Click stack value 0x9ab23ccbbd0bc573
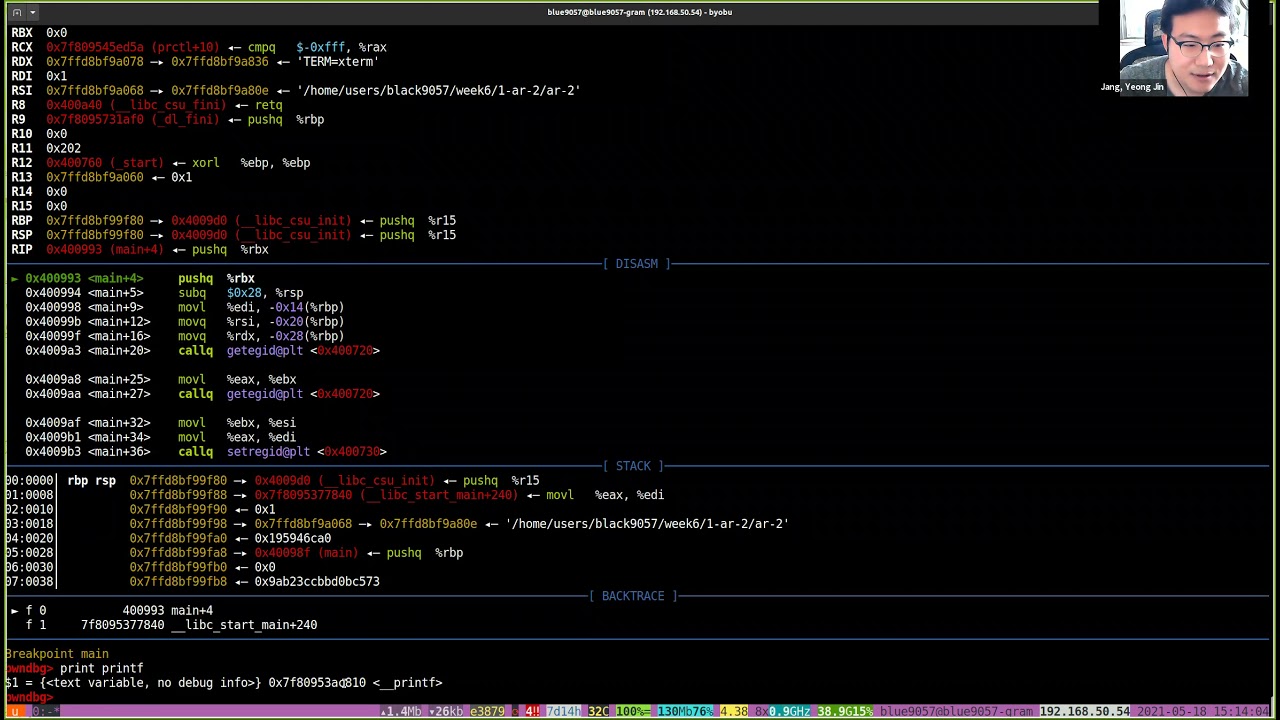1280x720 pixels. [317, 581]
